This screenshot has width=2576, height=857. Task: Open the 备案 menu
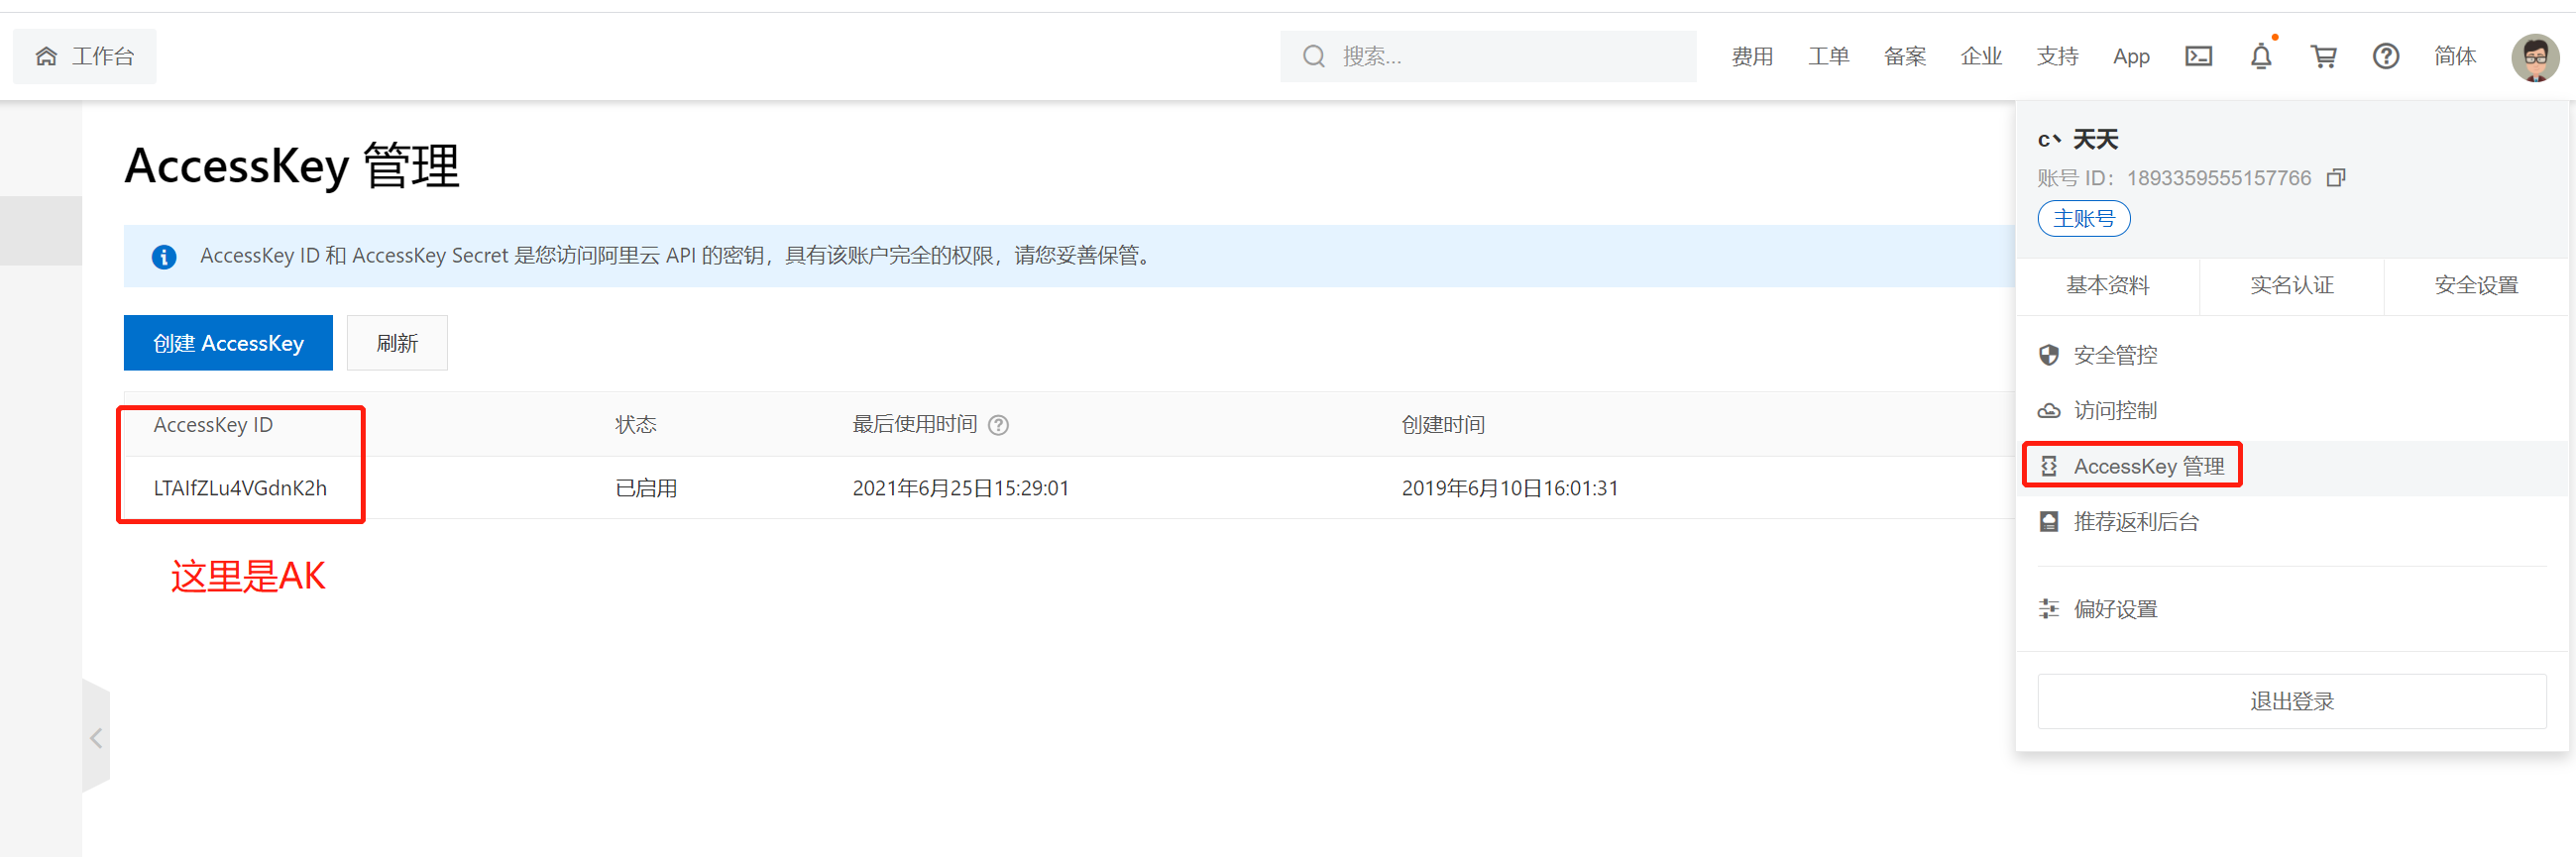(x=1905, y=57)
